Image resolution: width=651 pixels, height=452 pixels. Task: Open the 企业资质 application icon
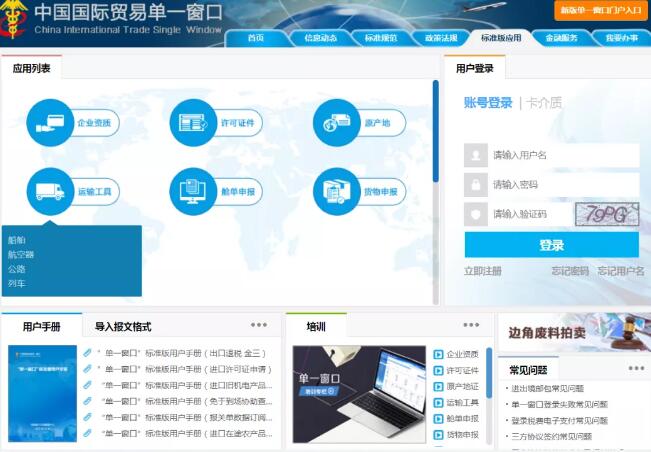pyautogui.click(x=50, y=123)
